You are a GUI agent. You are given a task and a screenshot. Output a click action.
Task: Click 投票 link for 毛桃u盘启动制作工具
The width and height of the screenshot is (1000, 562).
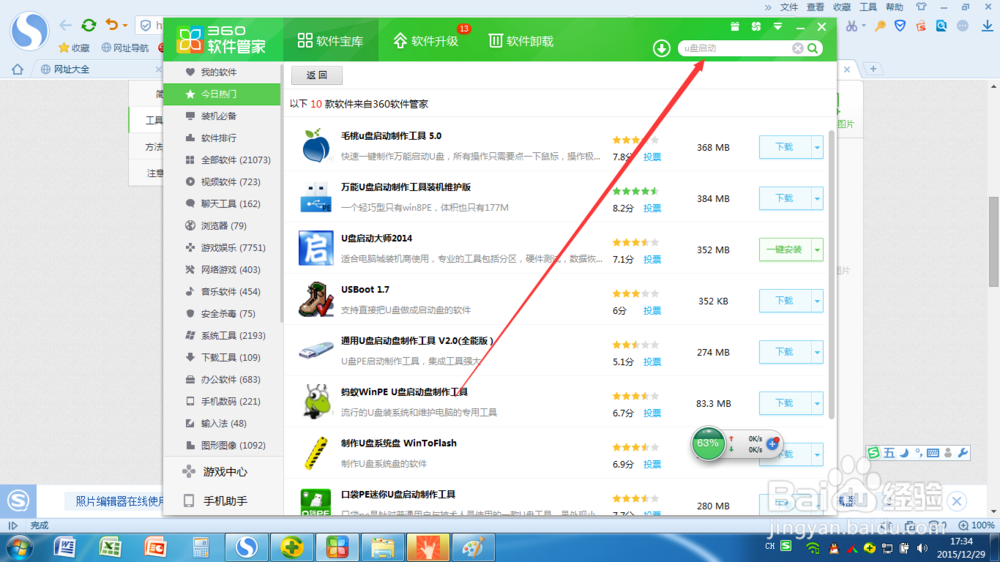click(x=652, y=157)
